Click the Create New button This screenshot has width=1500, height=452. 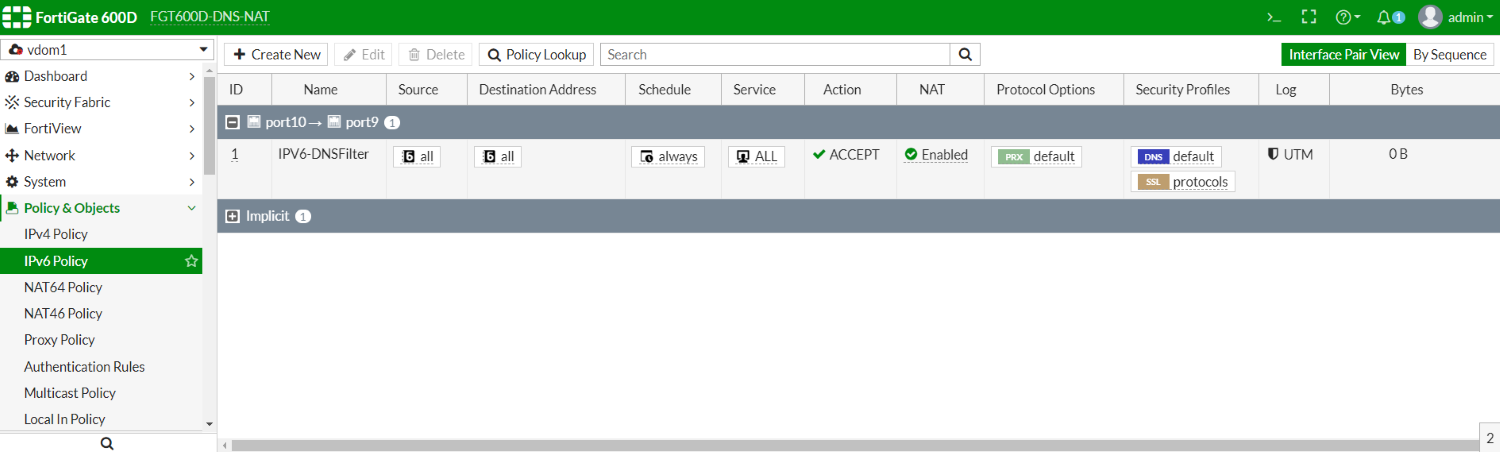(277, 54)
